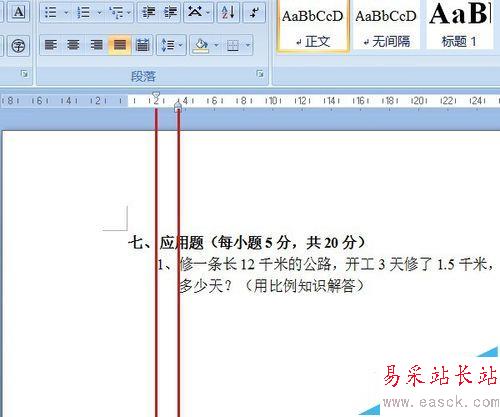Viewport: 500px width, 417px height.
Task: Click Decrease Indent icon
Action: click(148, 12)
